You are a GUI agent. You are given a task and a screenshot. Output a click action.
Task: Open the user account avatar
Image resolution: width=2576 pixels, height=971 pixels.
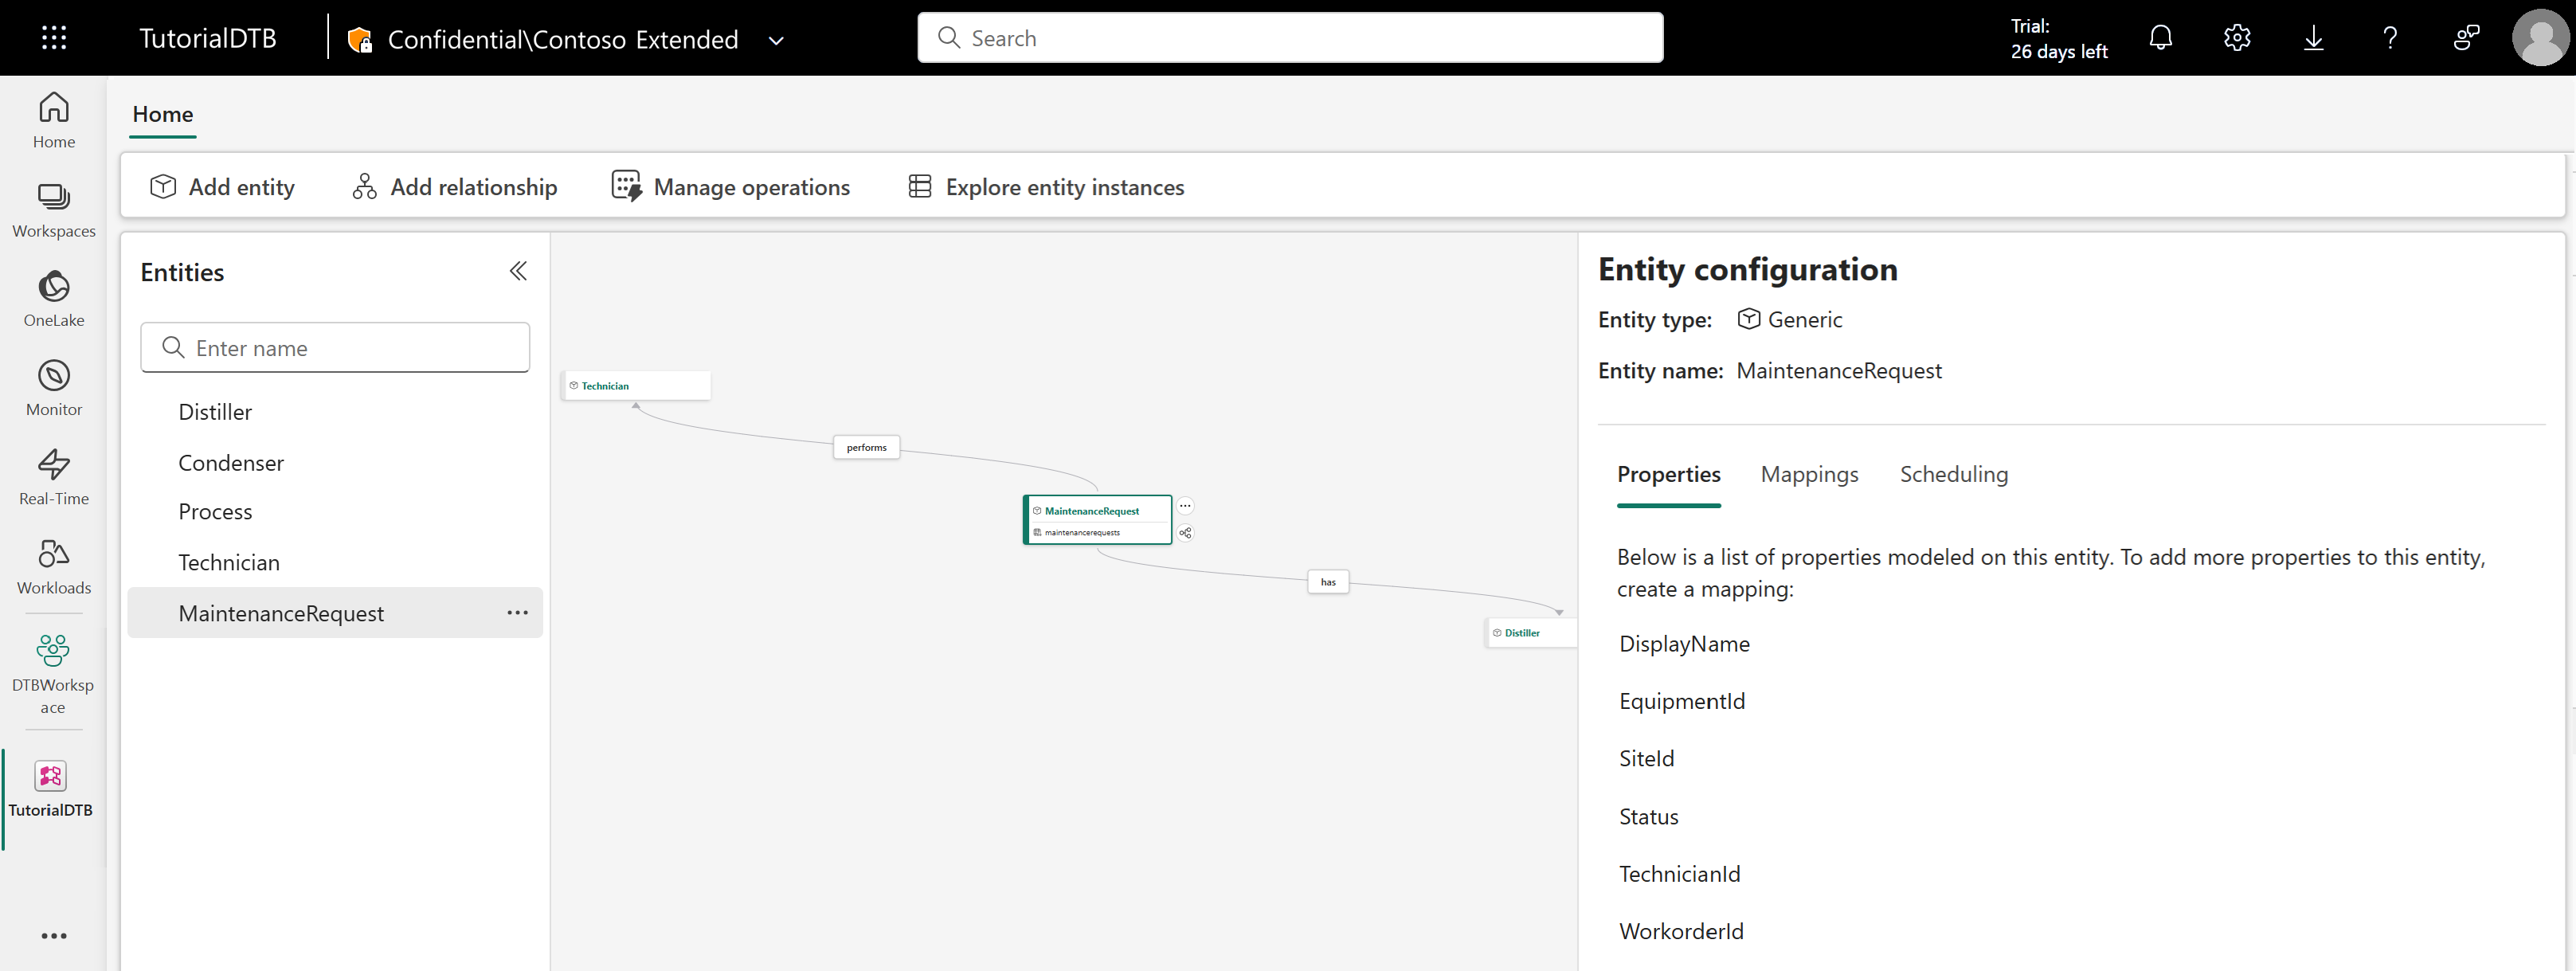pos(2540,38)
